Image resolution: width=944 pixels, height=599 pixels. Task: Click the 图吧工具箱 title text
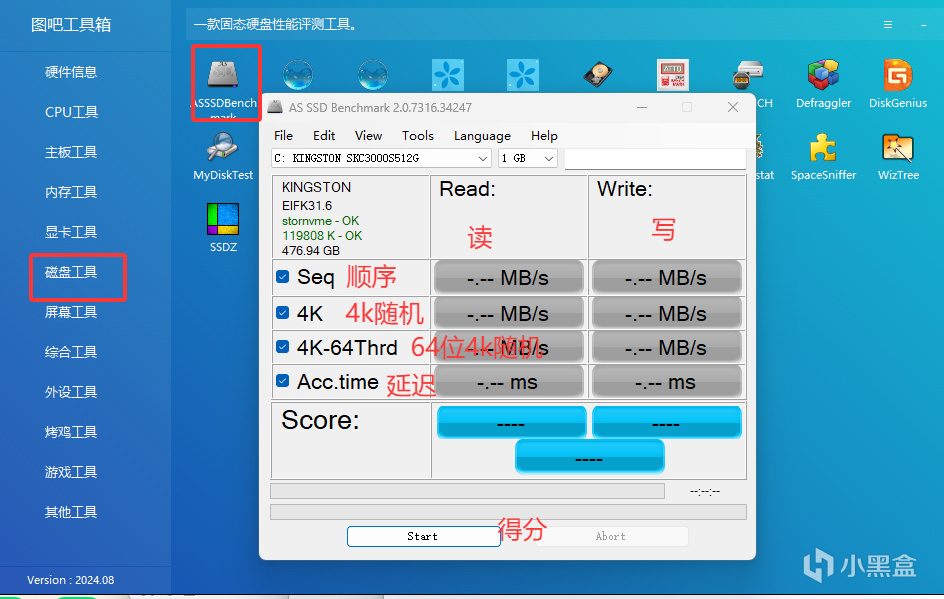pyautogui.click(x=71, y=25)
